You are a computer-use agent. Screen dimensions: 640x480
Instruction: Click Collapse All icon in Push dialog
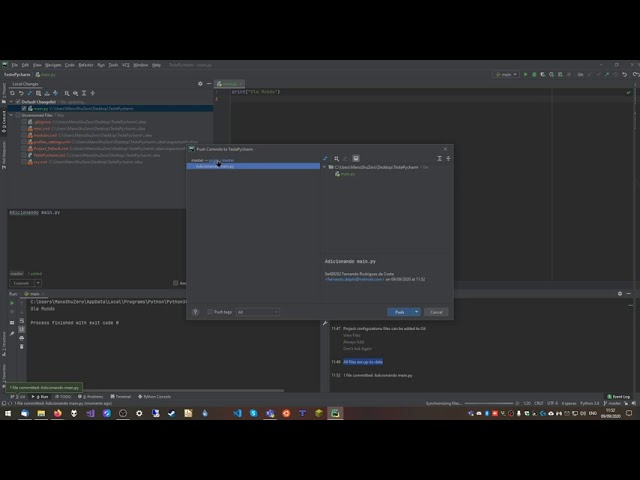click(448, 158)
